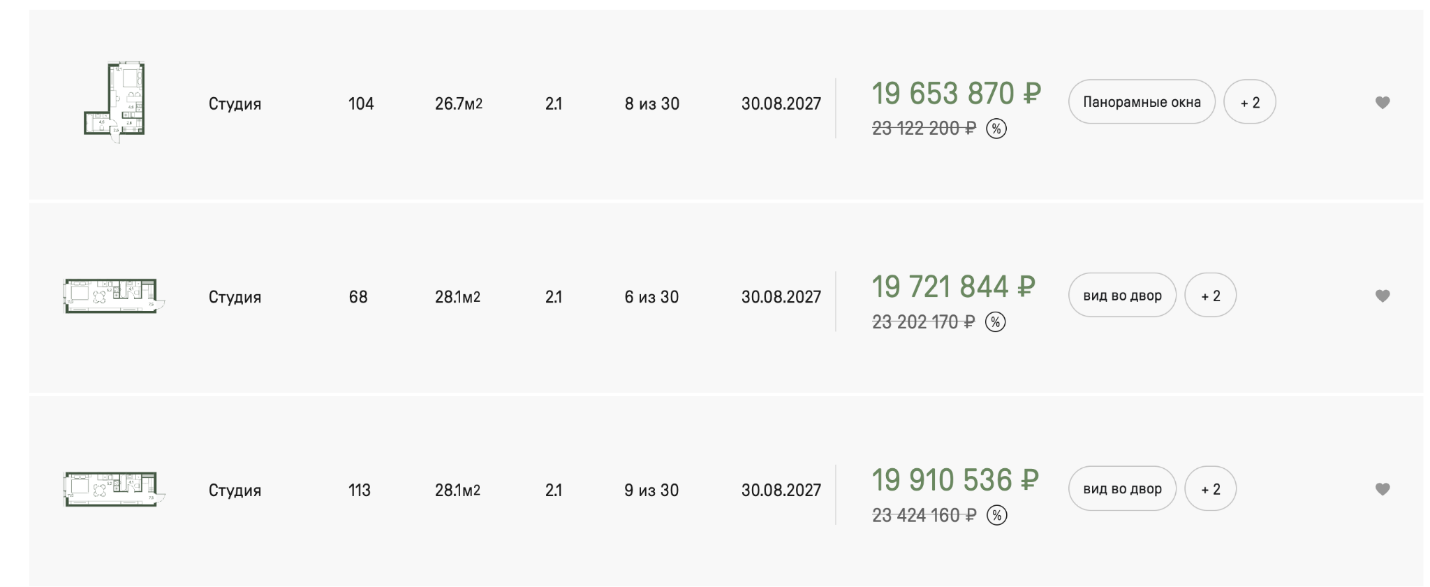View floor plan image of apartment 68
1430x587 pixels.
114,295
